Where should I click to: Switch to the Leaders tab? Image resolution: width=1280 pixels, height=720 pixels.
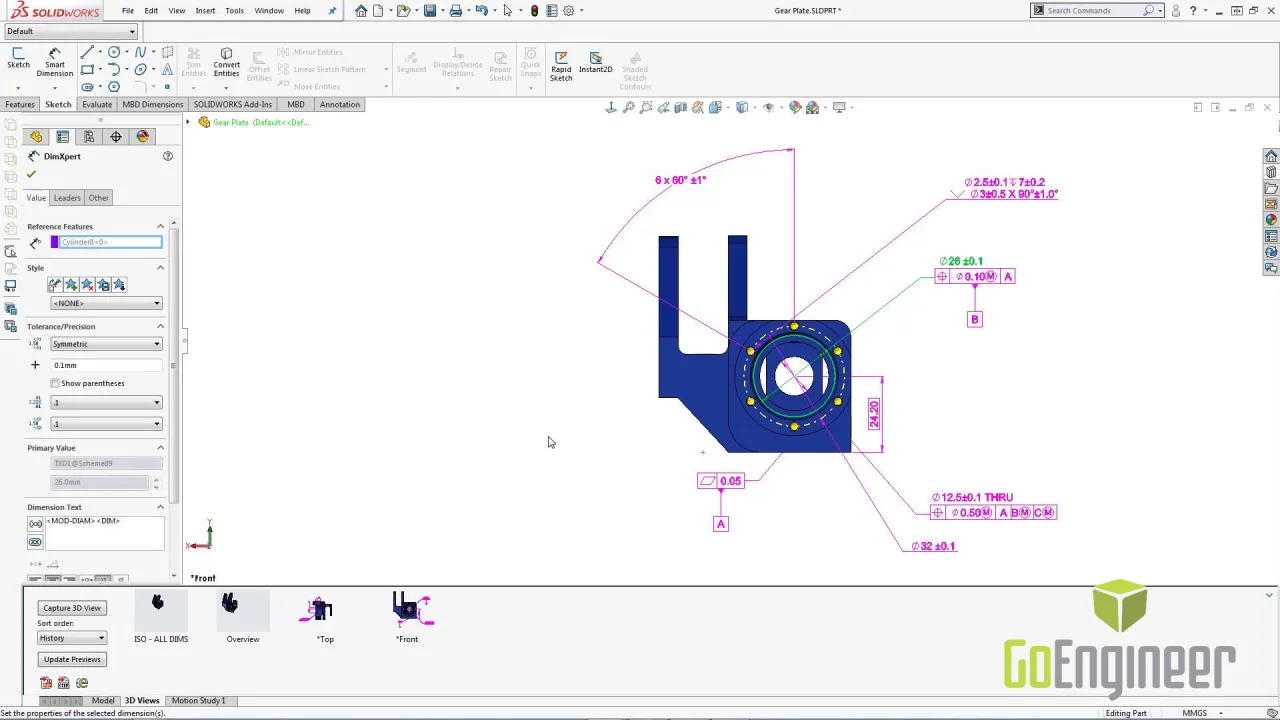pos(67,198)
